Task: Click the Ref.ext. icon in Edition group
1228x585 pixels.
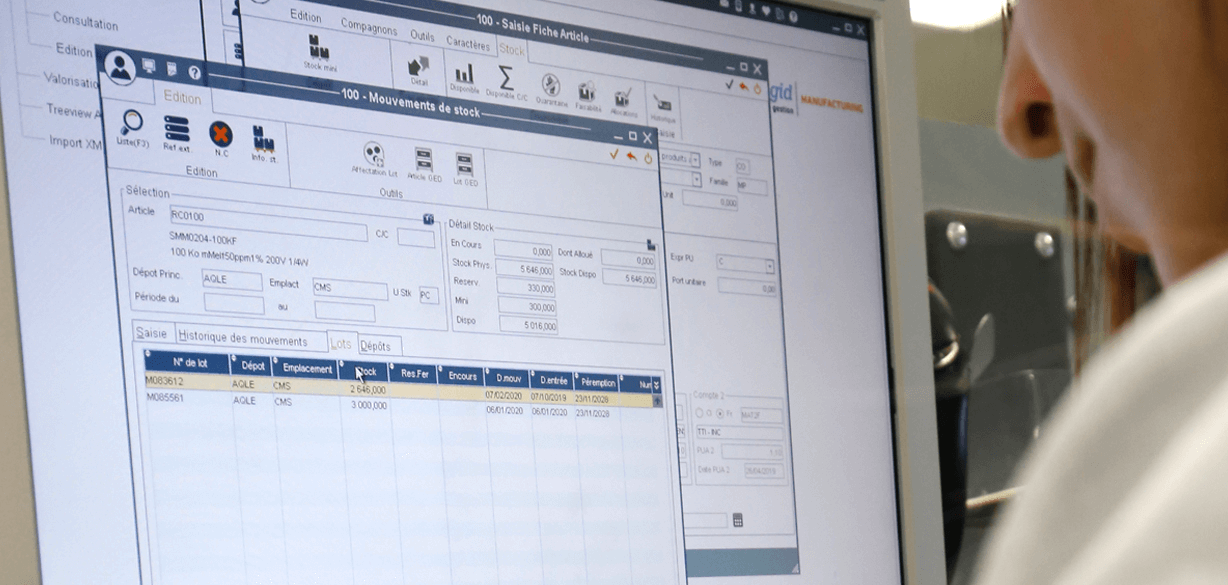Action: click(x=177, y=135)
